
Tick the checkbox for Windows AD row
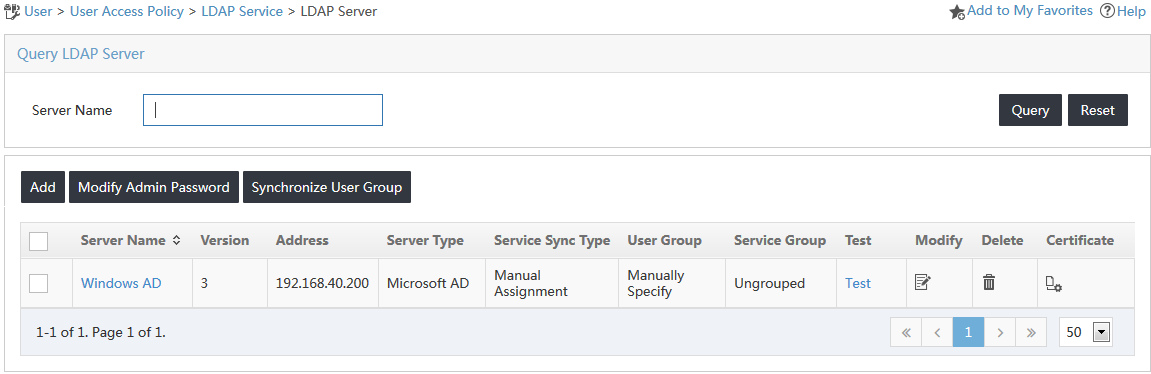point(38,283)
